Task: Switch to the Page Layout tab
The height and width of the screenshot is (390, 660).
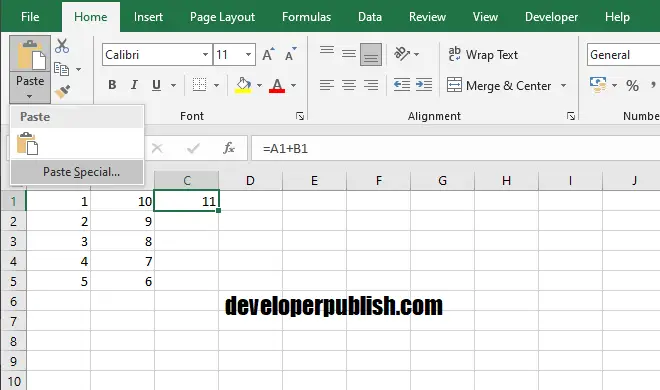Action: [x=222, y=17]
